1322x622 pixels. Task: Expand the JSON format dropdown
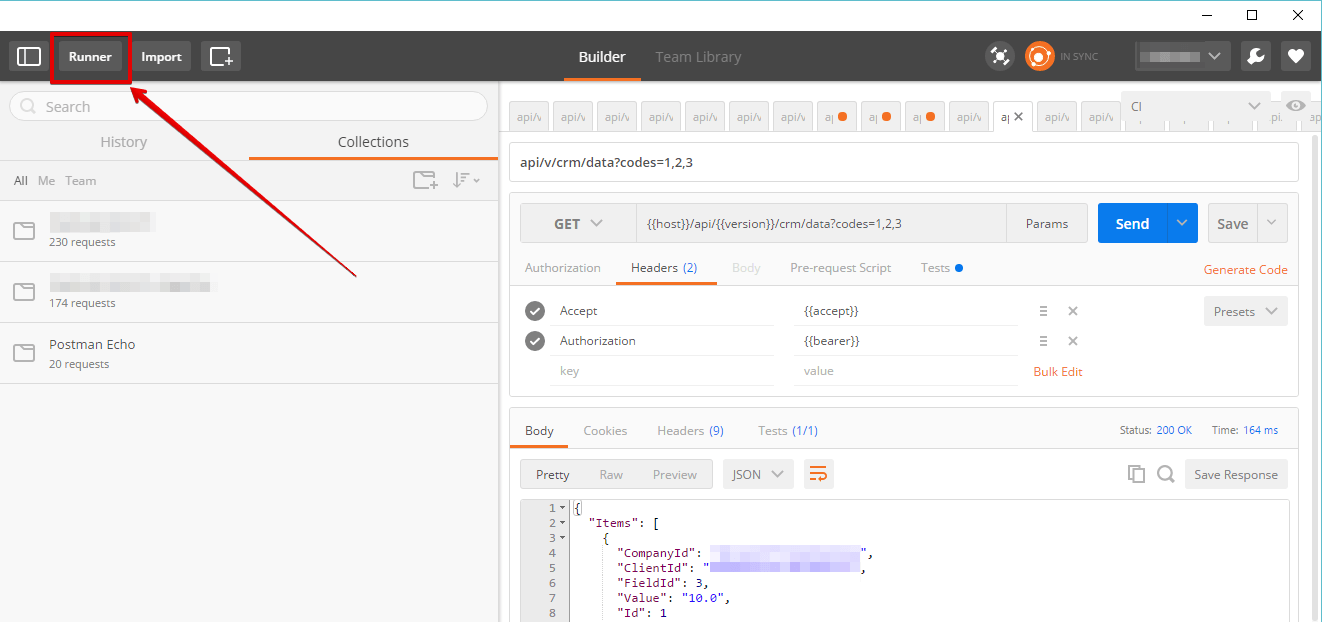point(758,474)
